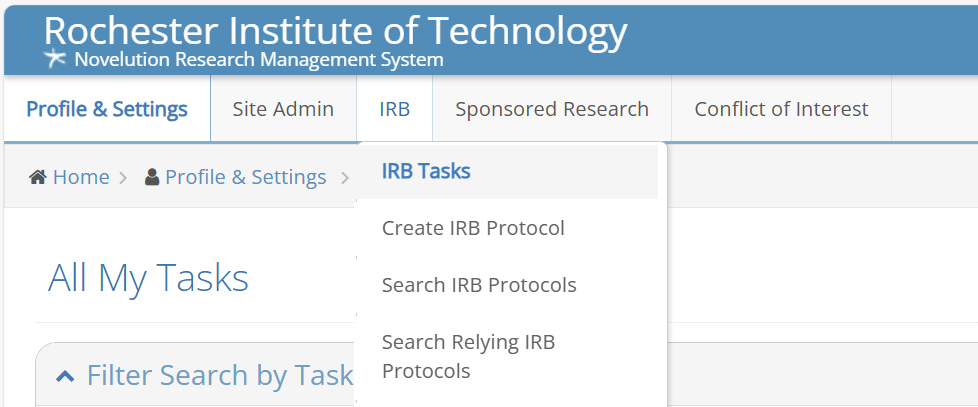The height and width of the screenshot is (407, 978).
Task: Go to the Conflict of Interest tab
Action: pos(781,109)
